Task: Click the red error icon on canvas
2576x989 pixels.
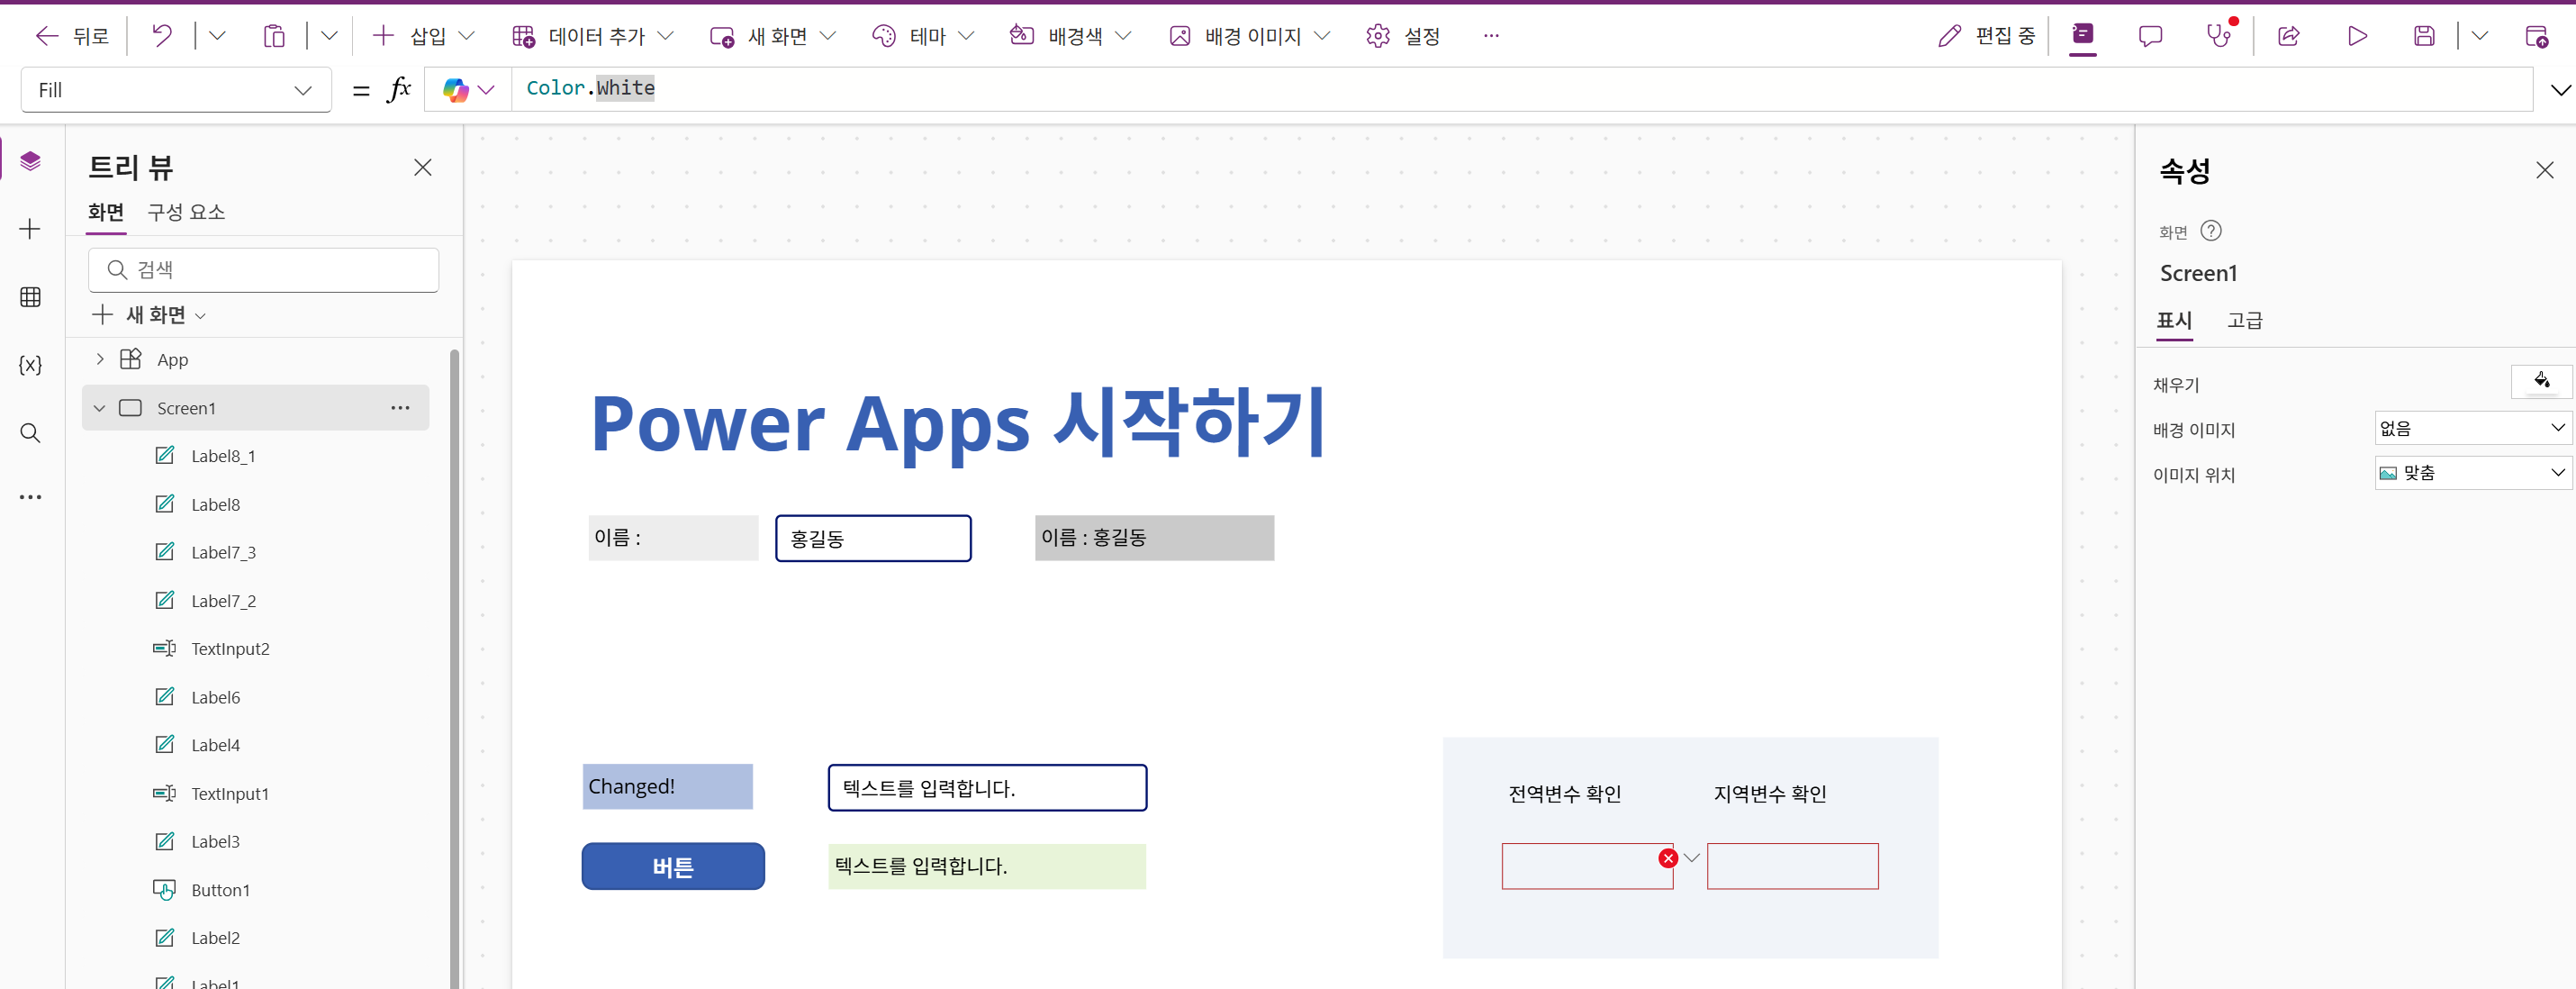Action: coord(1667,858)
